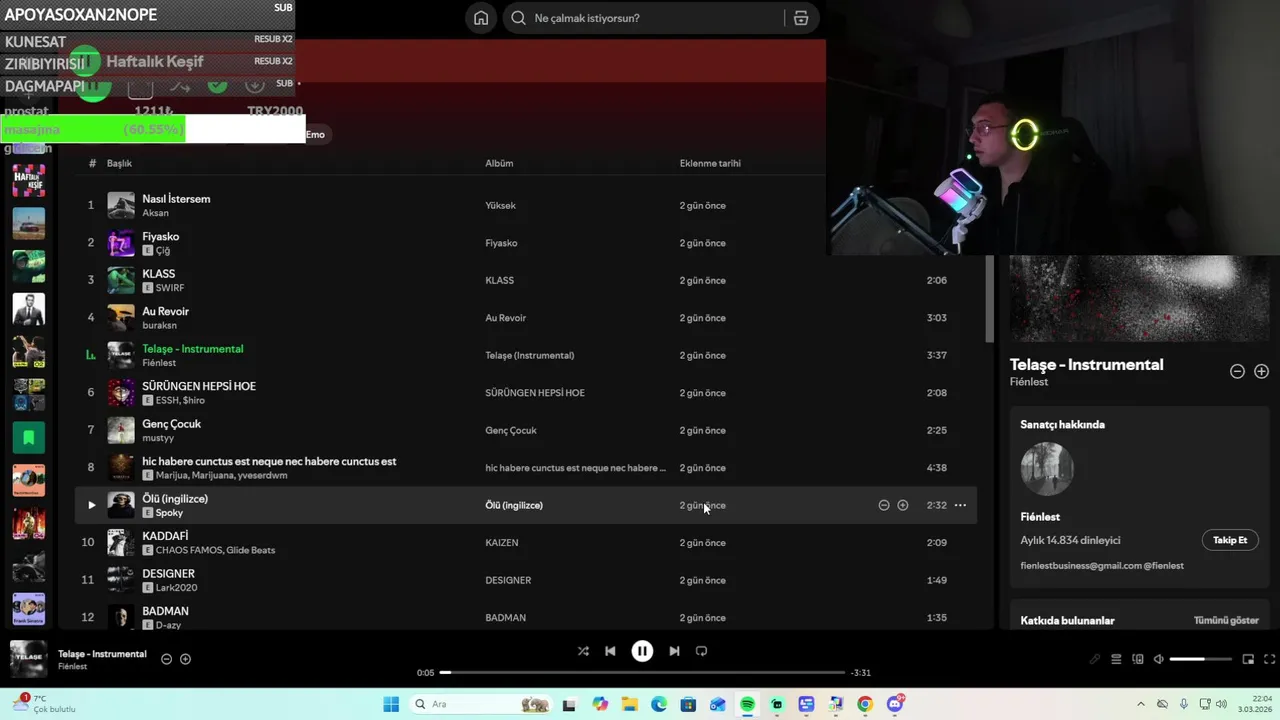
Task: Open more options on Ölü (ingilizce) row
Action: click(960, 505)
